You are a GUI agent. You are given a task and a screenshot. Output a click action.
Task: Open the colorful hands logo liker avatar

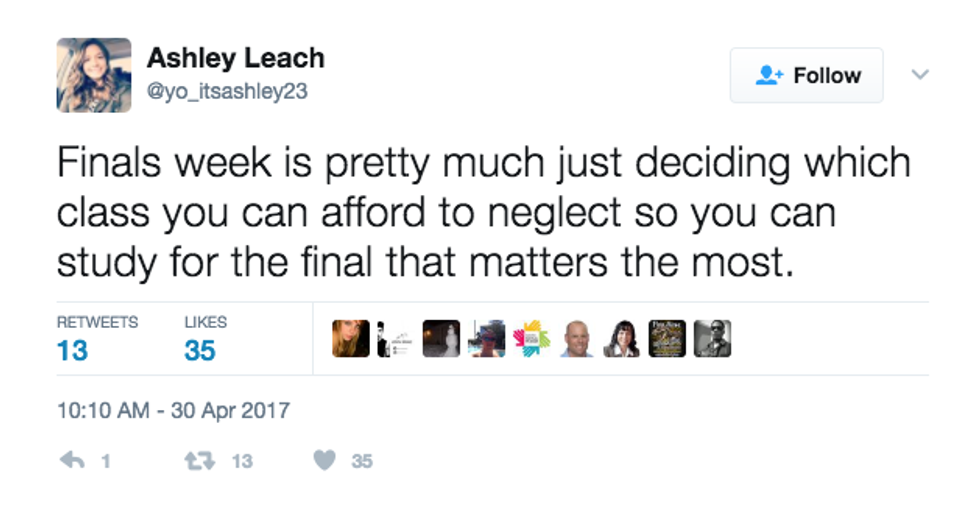[x=531, y=338]
